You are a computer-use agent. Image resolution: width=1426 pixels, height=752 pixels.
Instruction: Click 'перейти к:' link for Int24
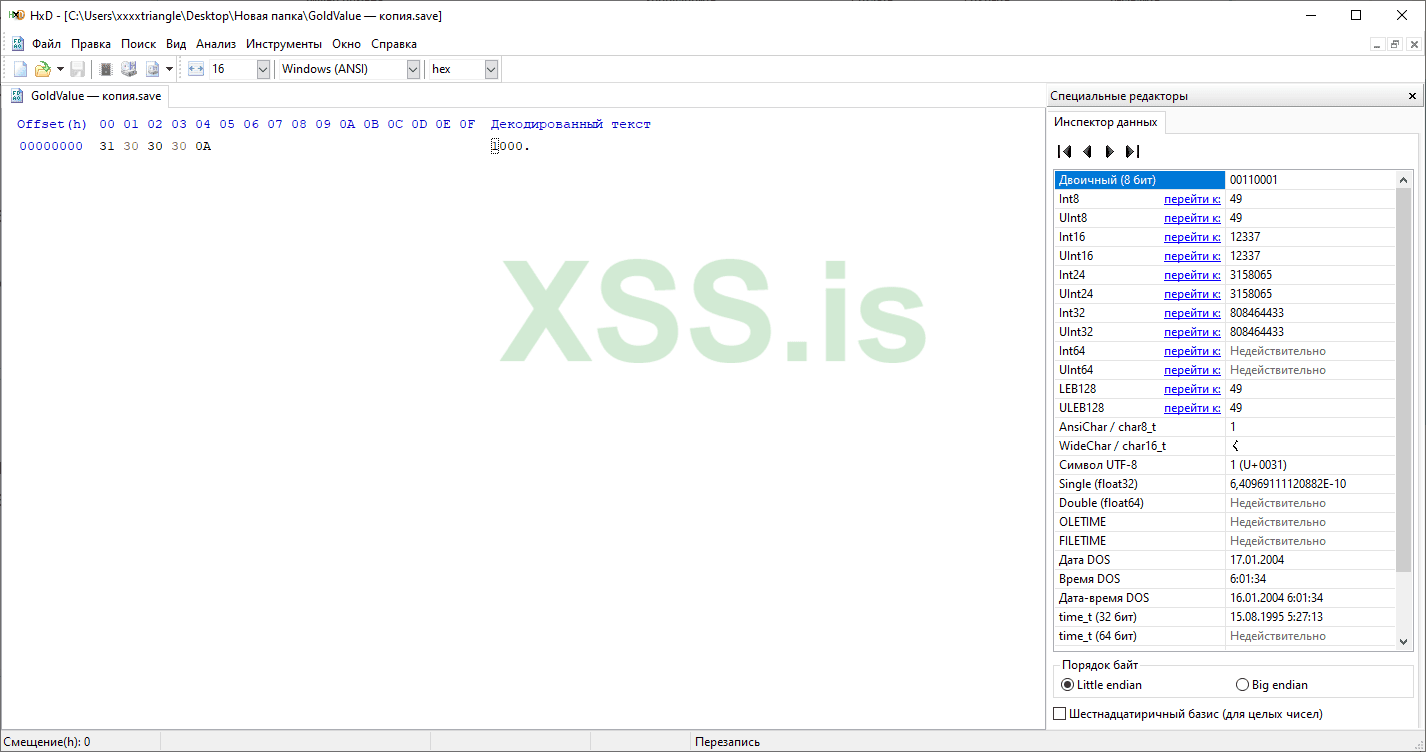click(1192, 275)
